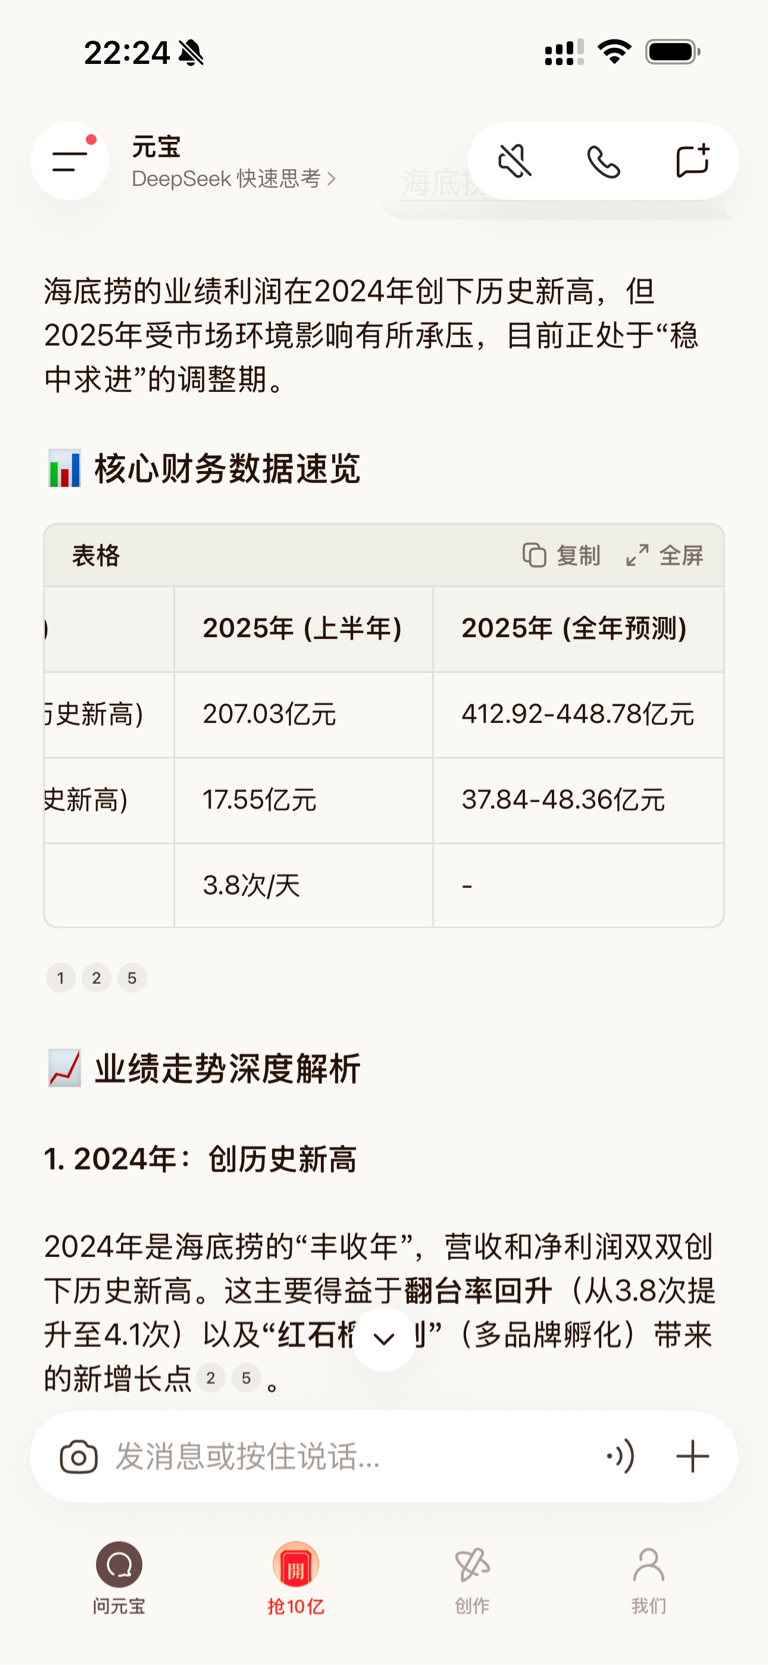Tap the voice input icon
This screenshot has width=768, height=1665.
click(620, 1456)
